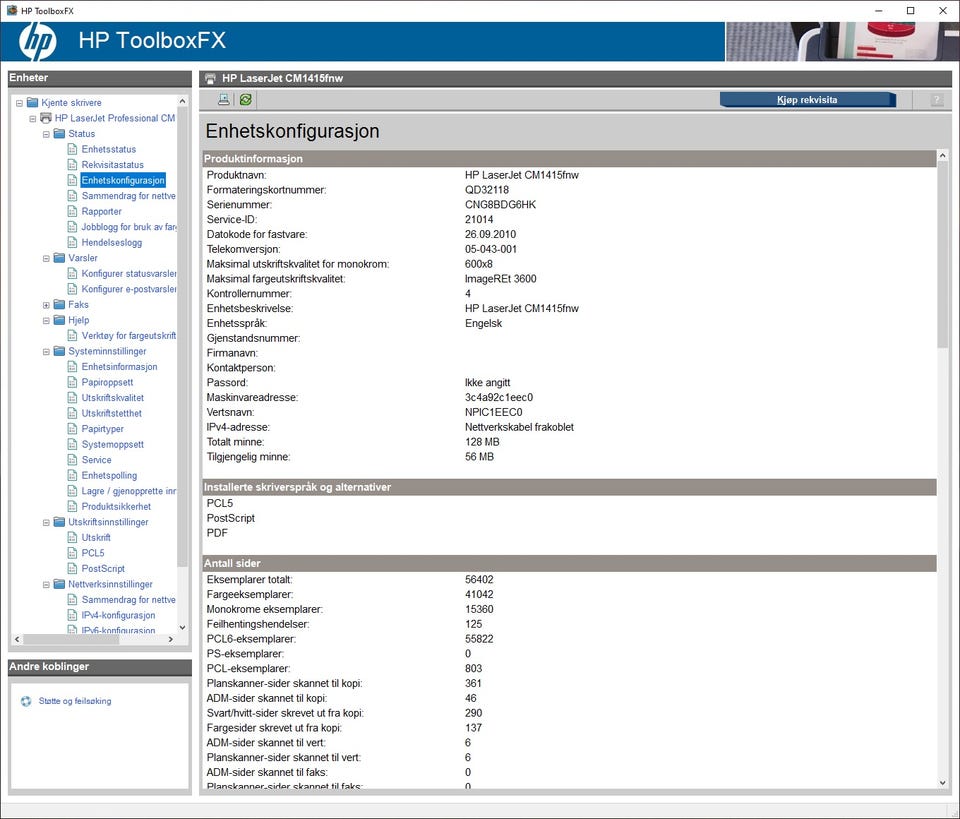Click the page icon beside Service
Screen dimensions: 960x819
coord(72,460)
